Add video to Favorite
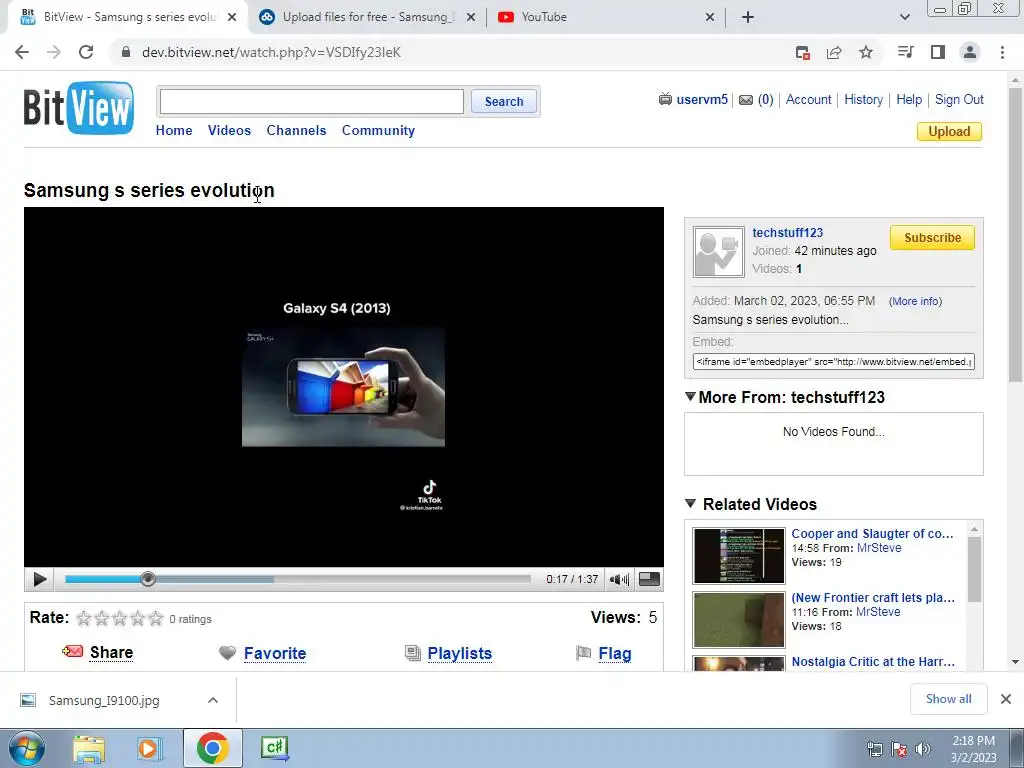Screen dimensions: 1024x768 pos(275,653)
